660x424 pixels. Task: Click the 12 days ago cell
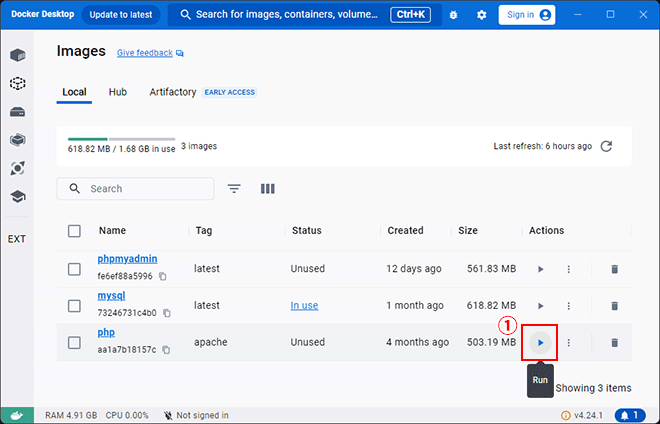(414, 269)
